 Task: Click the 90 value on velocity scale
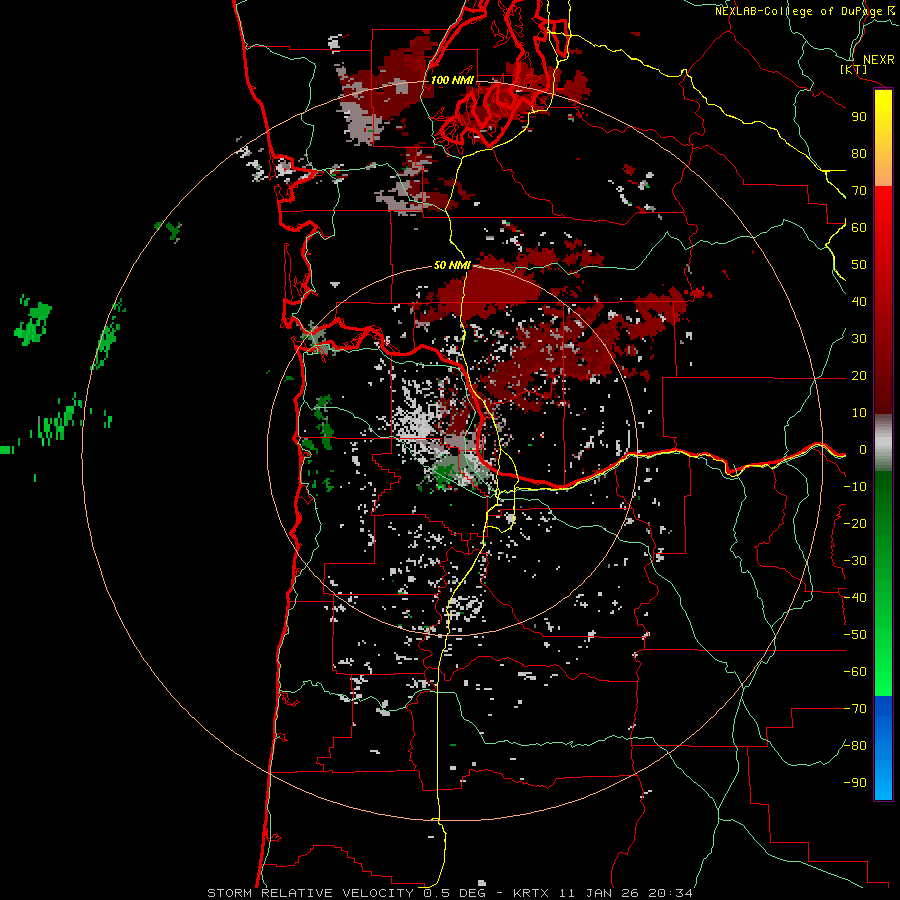tap(859, 117)
